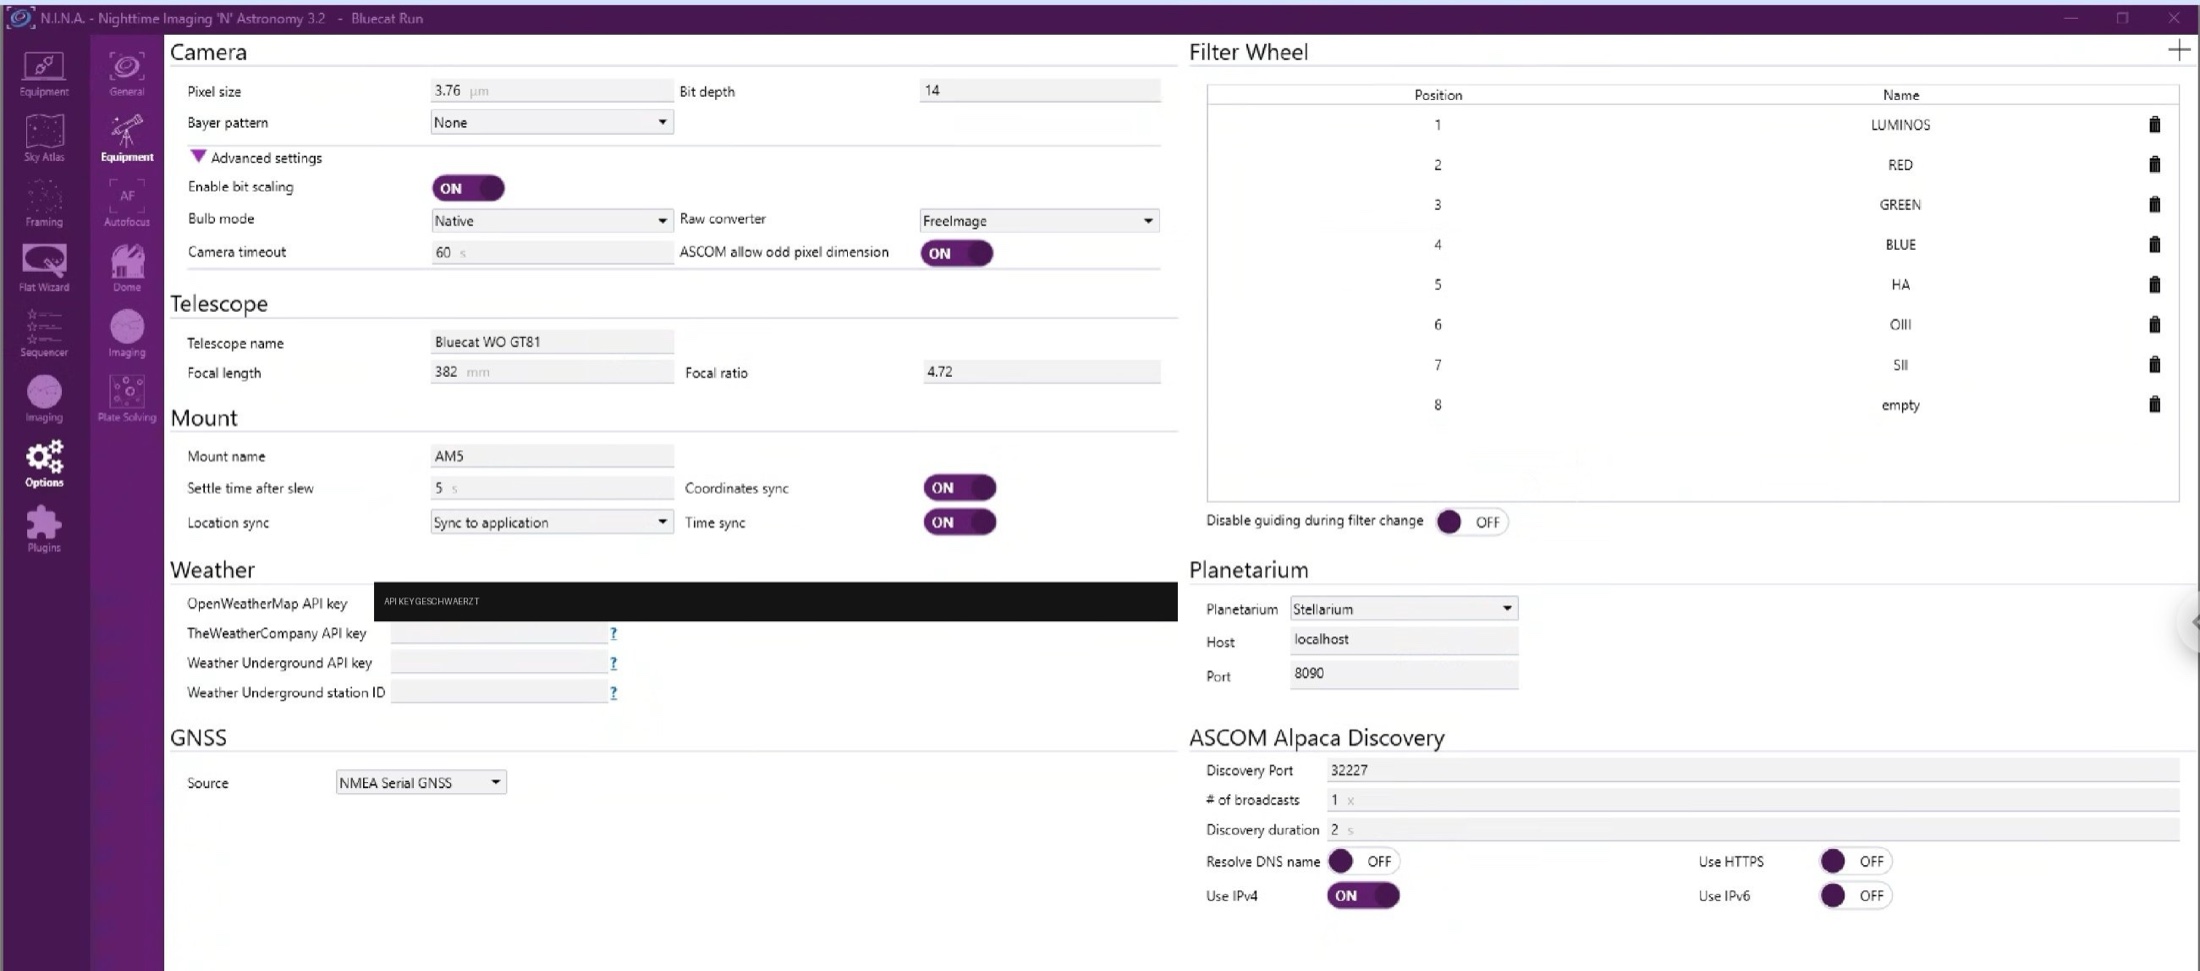This screenshot has height=971, width=2200.
Task: Click the Planetarium Host field
Action: [1404, 640]
